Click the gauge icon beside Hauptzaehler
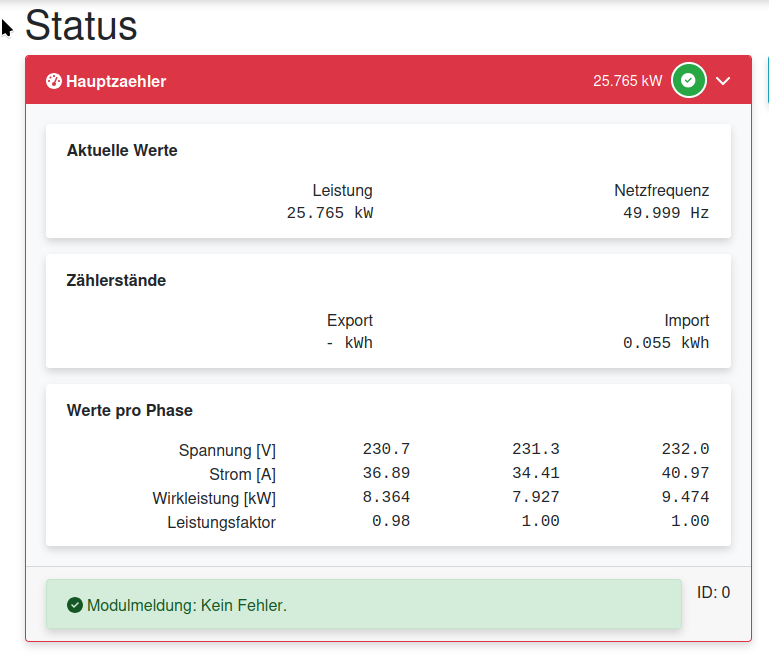 [54, 81]
